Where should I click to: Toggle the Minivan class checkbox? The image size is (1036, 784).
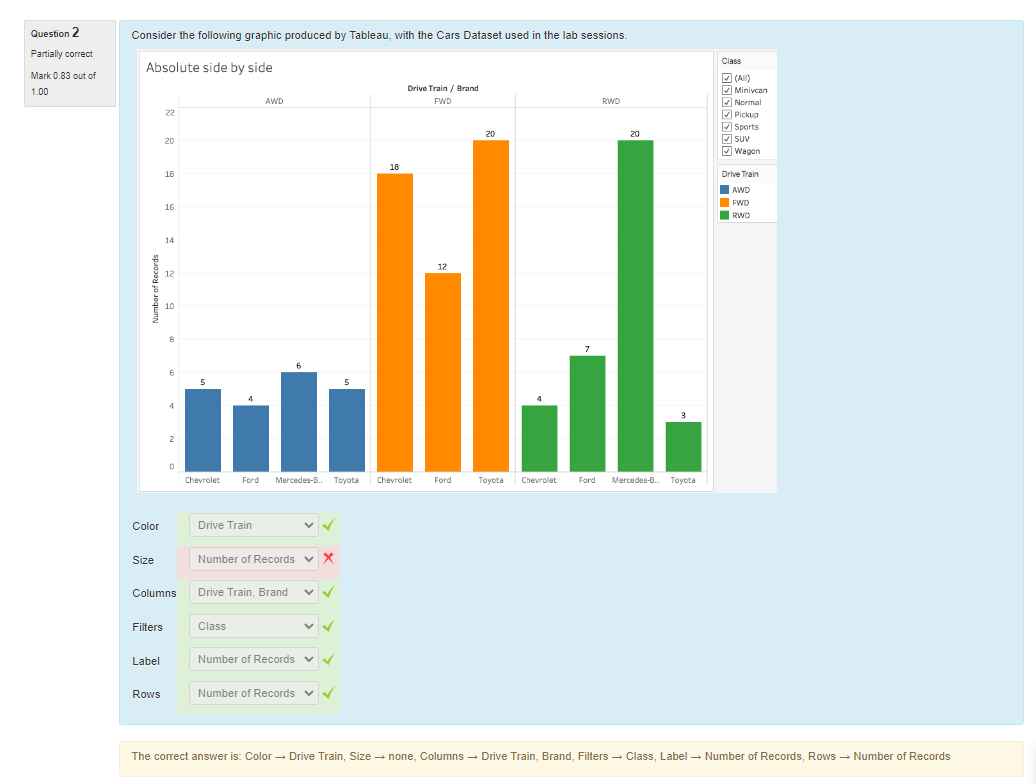[x=727, y=90]
